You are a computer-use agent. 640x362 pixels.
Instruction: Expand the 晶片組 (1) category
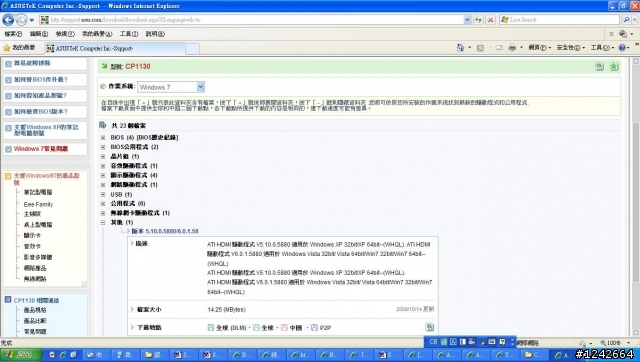103,157
